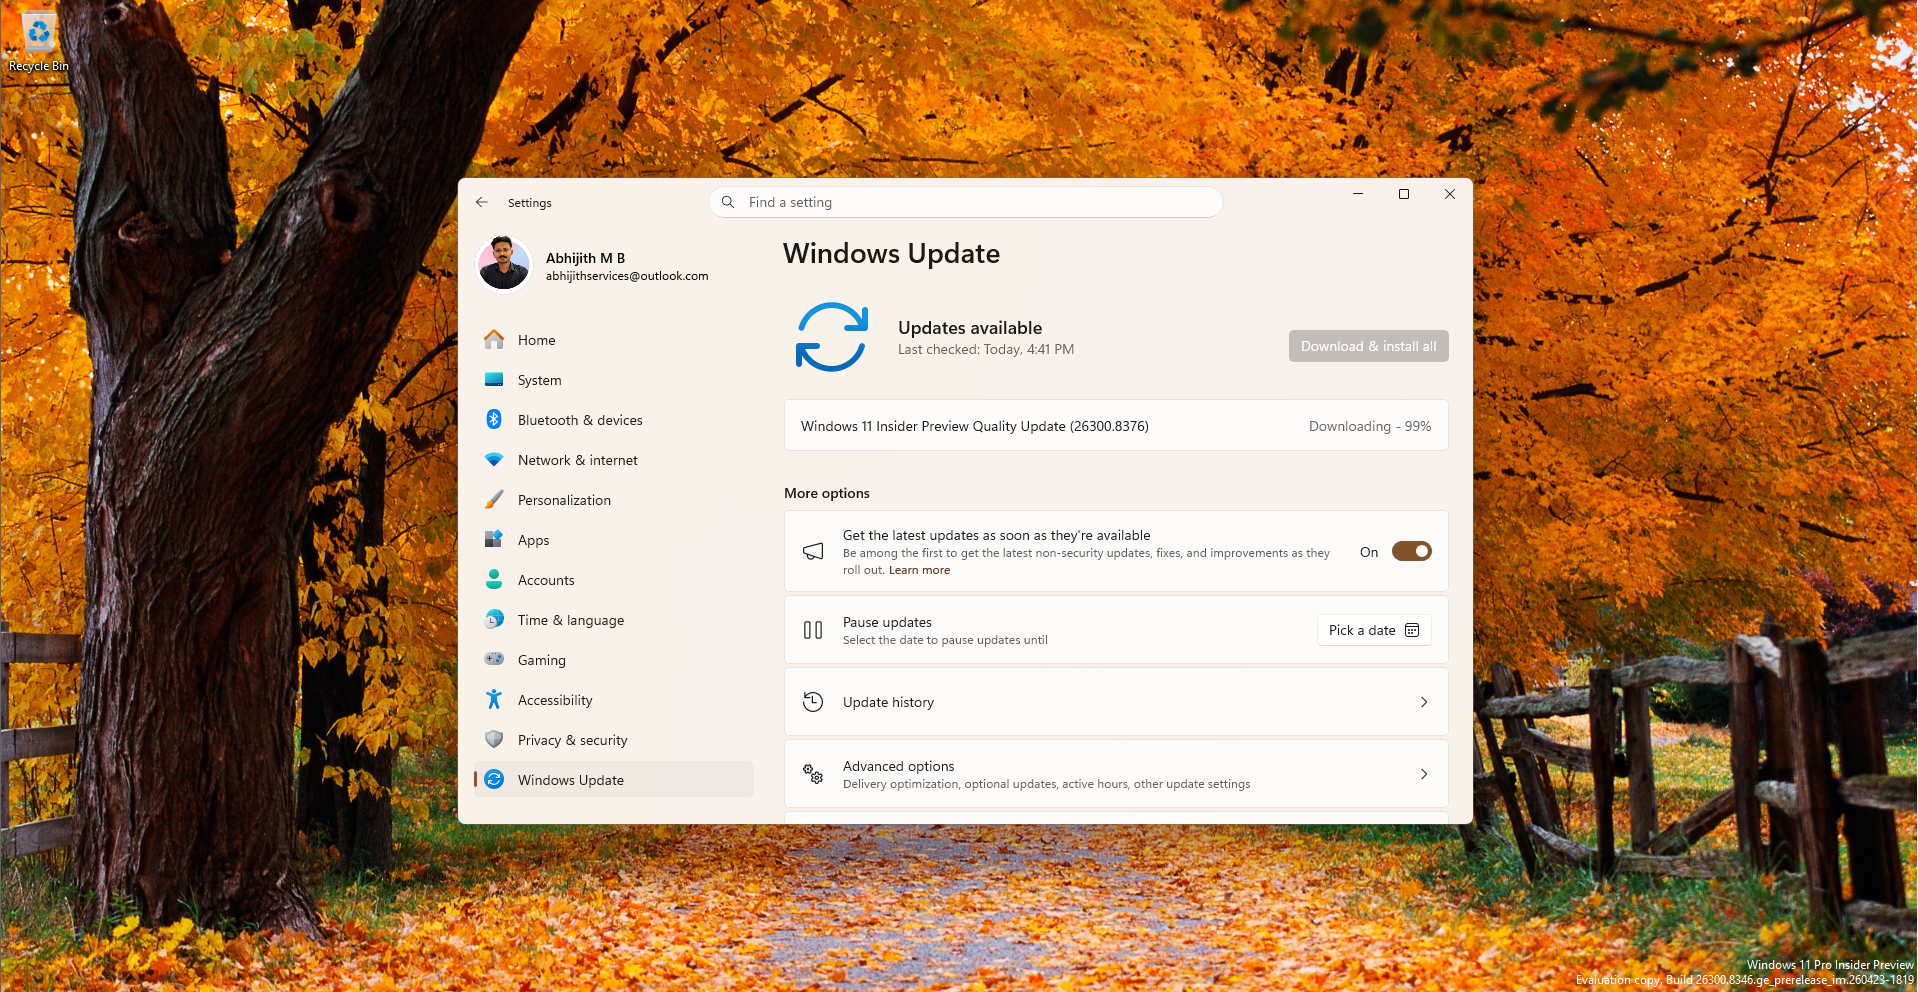Click the System monitor icon
Image resolution: width=1918 pixels, height=992 pixels.
(494, 380)
